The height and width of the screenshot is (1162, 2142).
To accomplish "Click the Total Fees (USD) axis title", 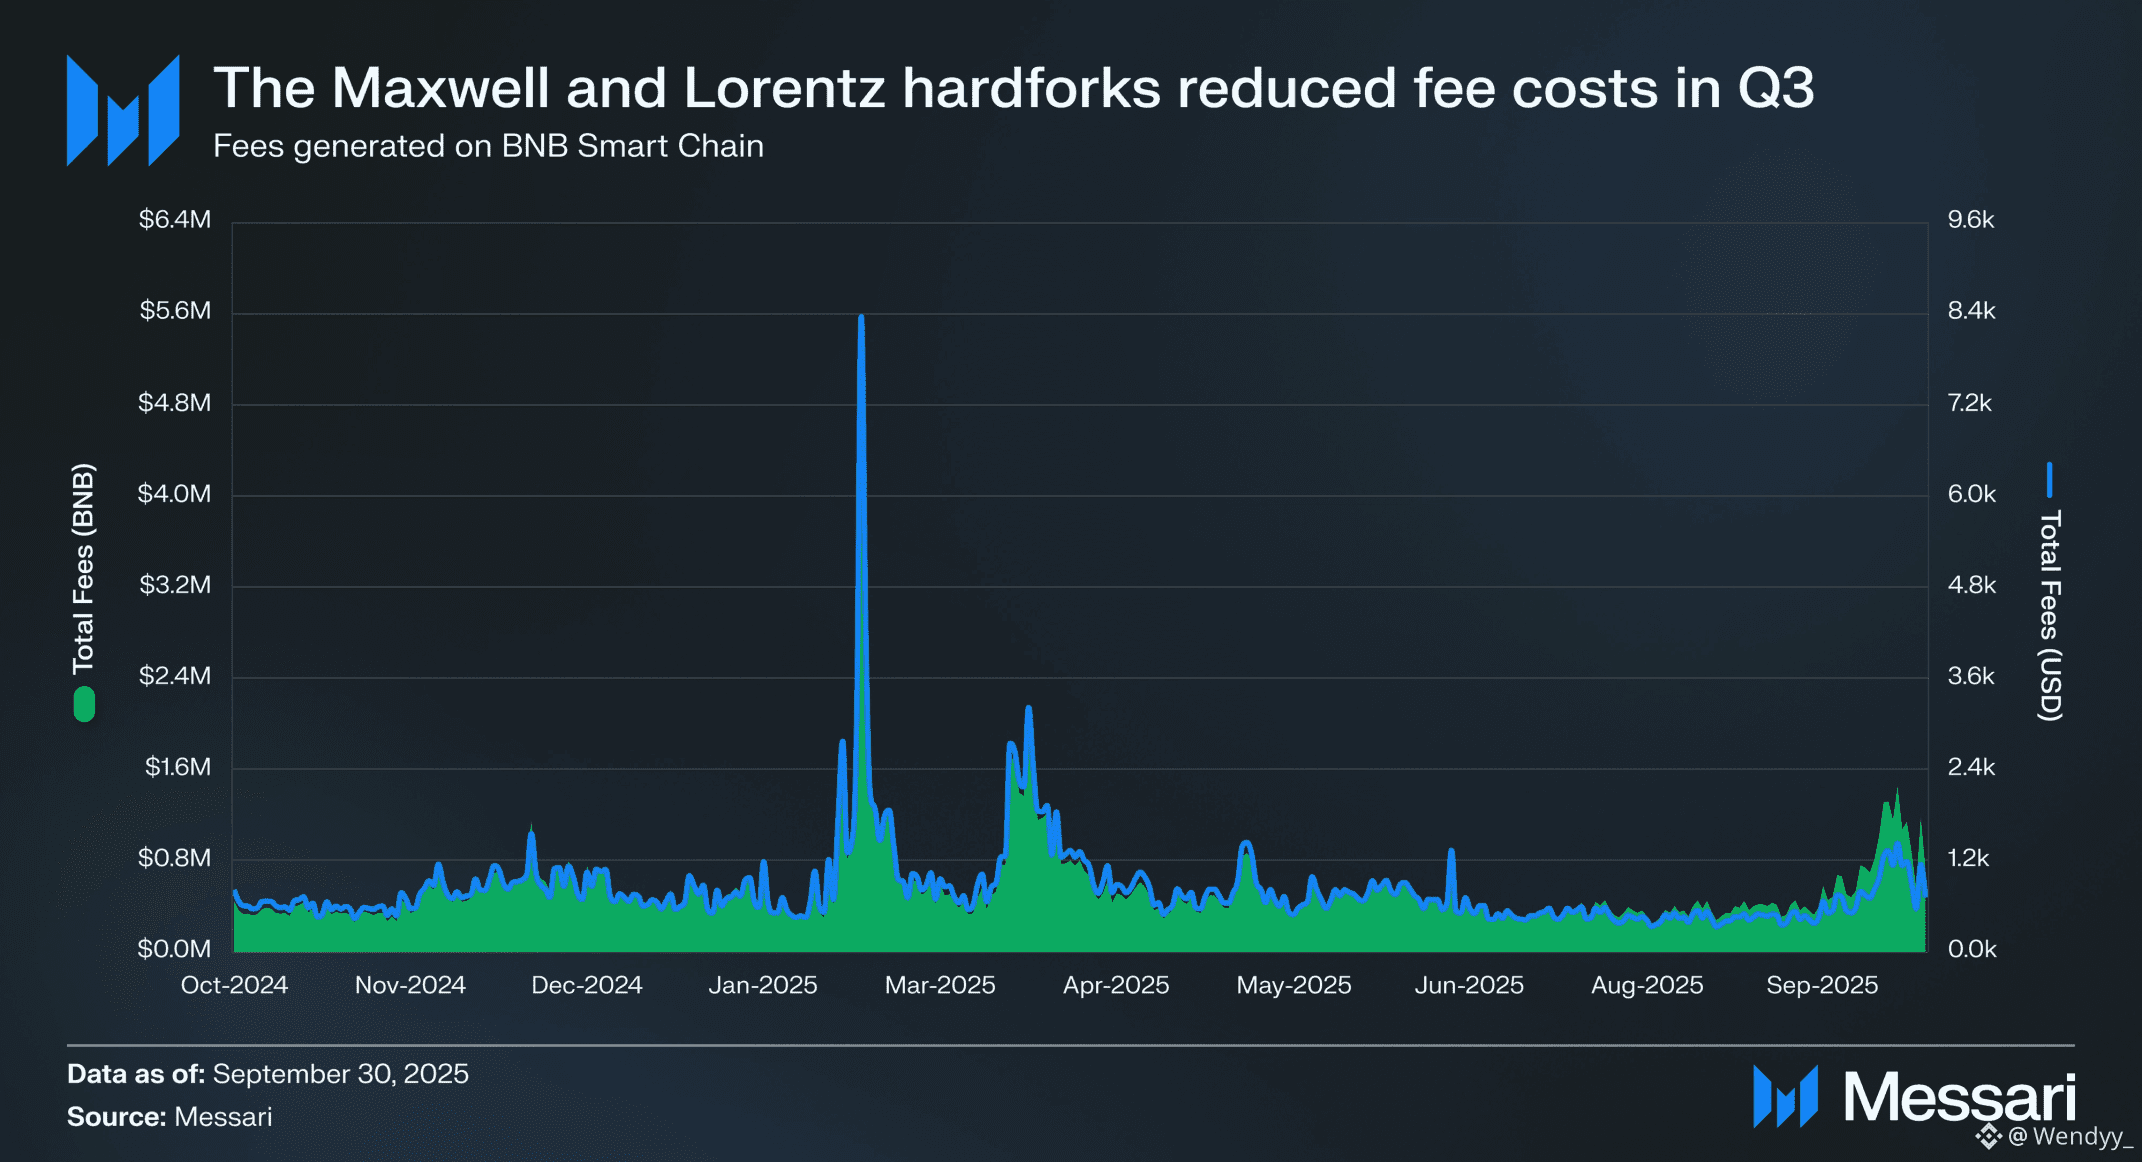I will [x=2049, y=615].
